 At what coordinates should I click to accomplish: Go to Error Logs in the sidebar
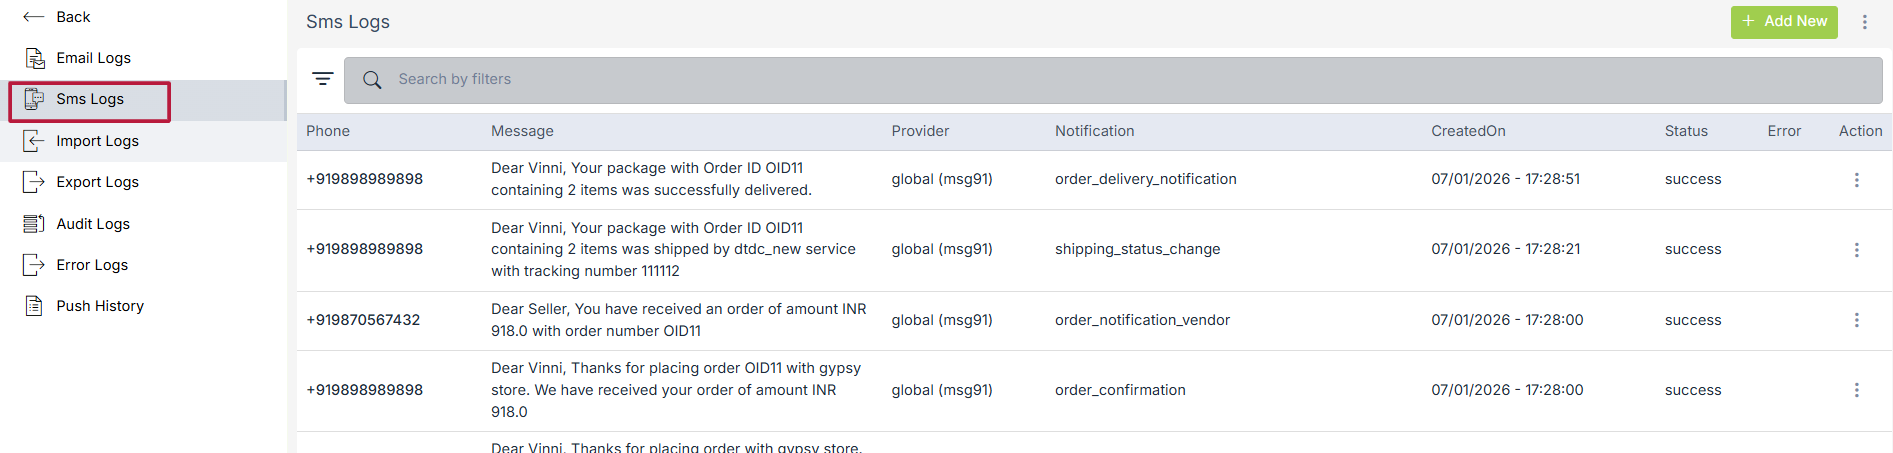92,265
